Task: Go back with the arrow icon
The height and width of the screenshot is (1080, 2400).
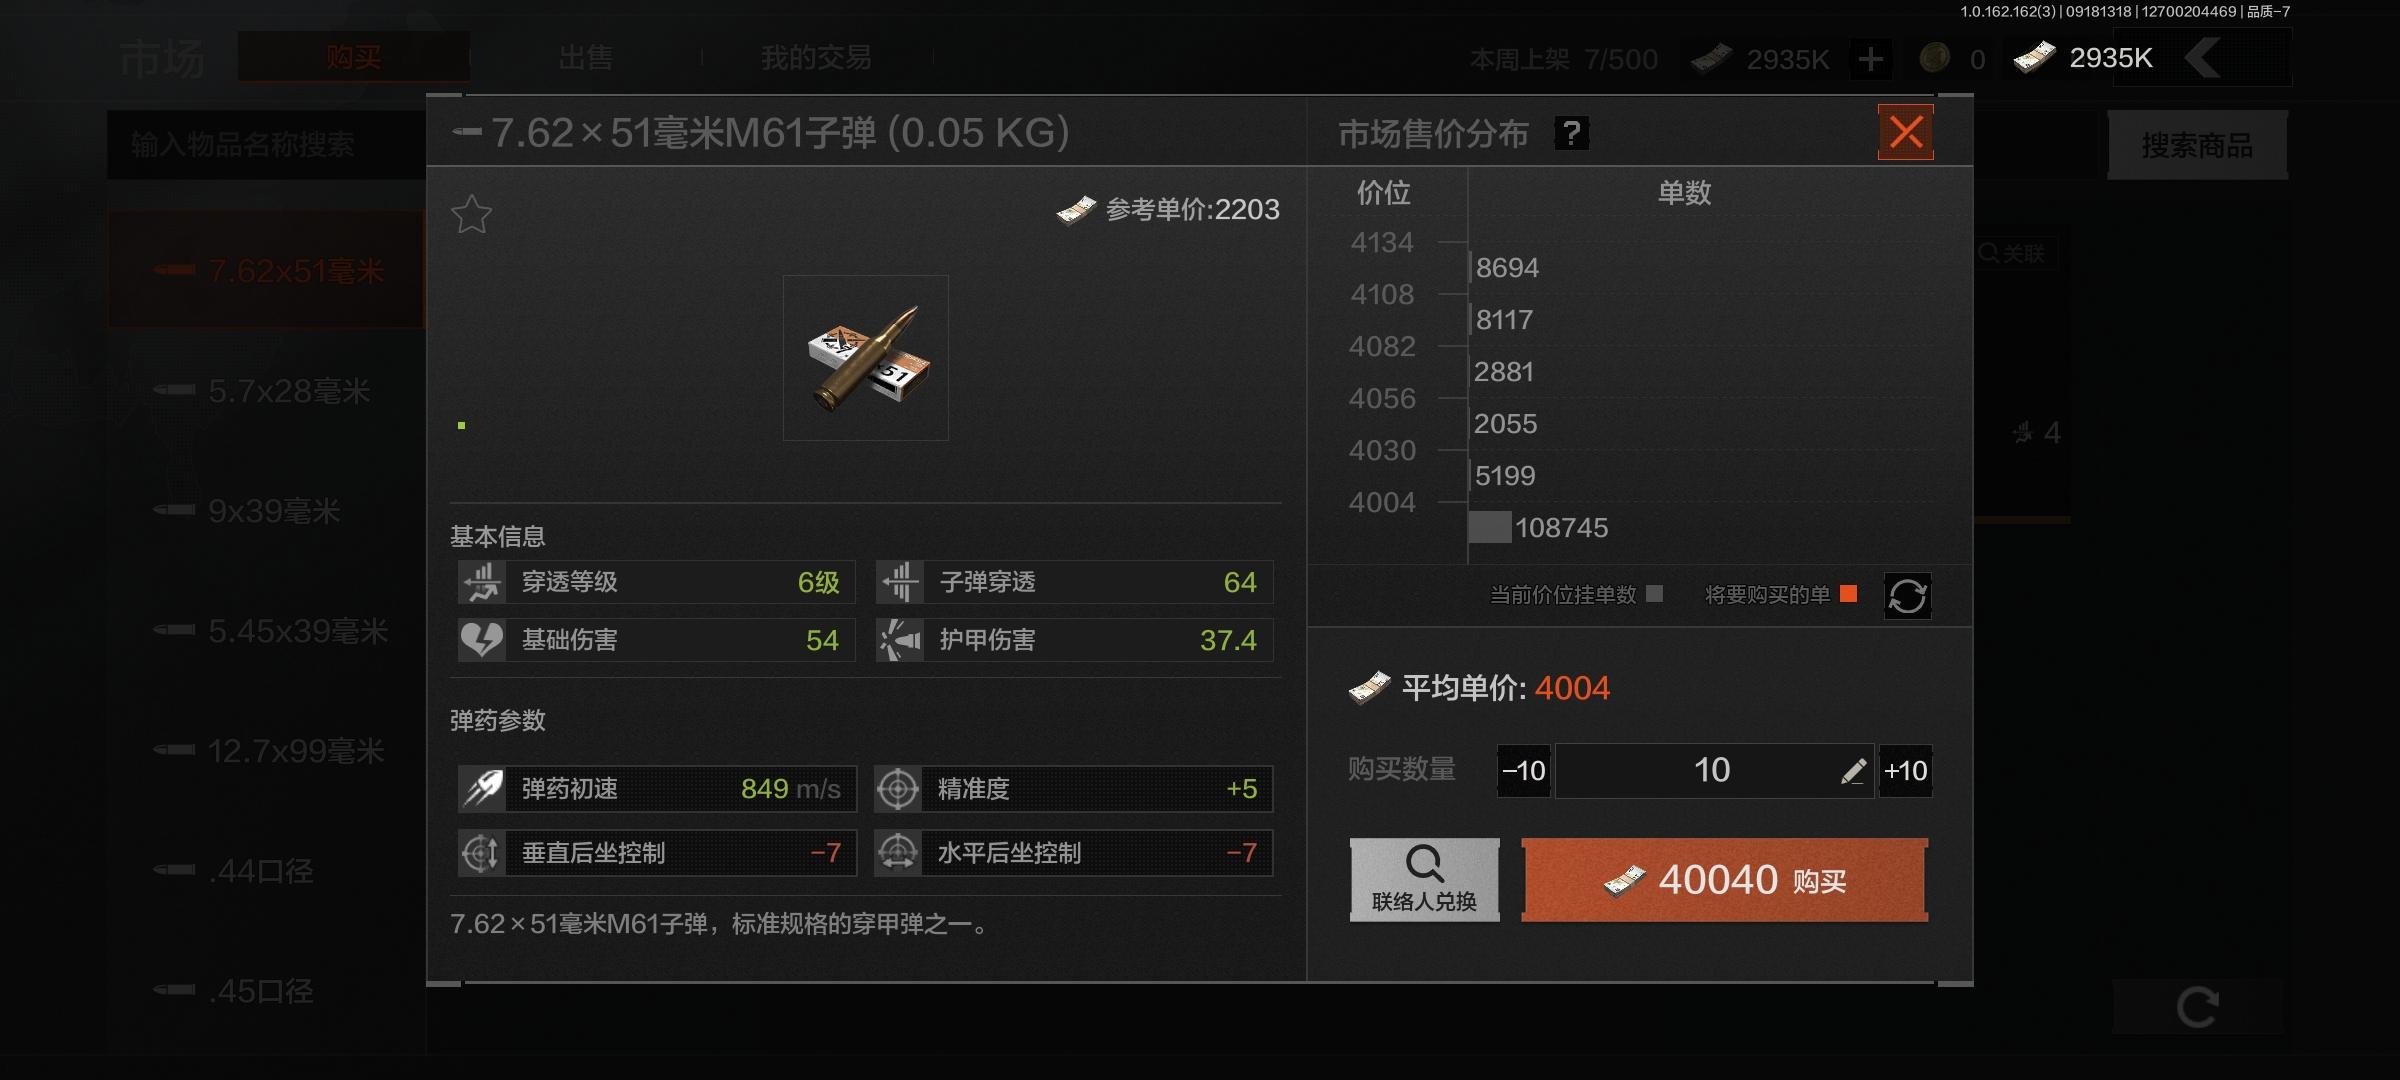Action: pyautogui.click(x=2203, y=58)
